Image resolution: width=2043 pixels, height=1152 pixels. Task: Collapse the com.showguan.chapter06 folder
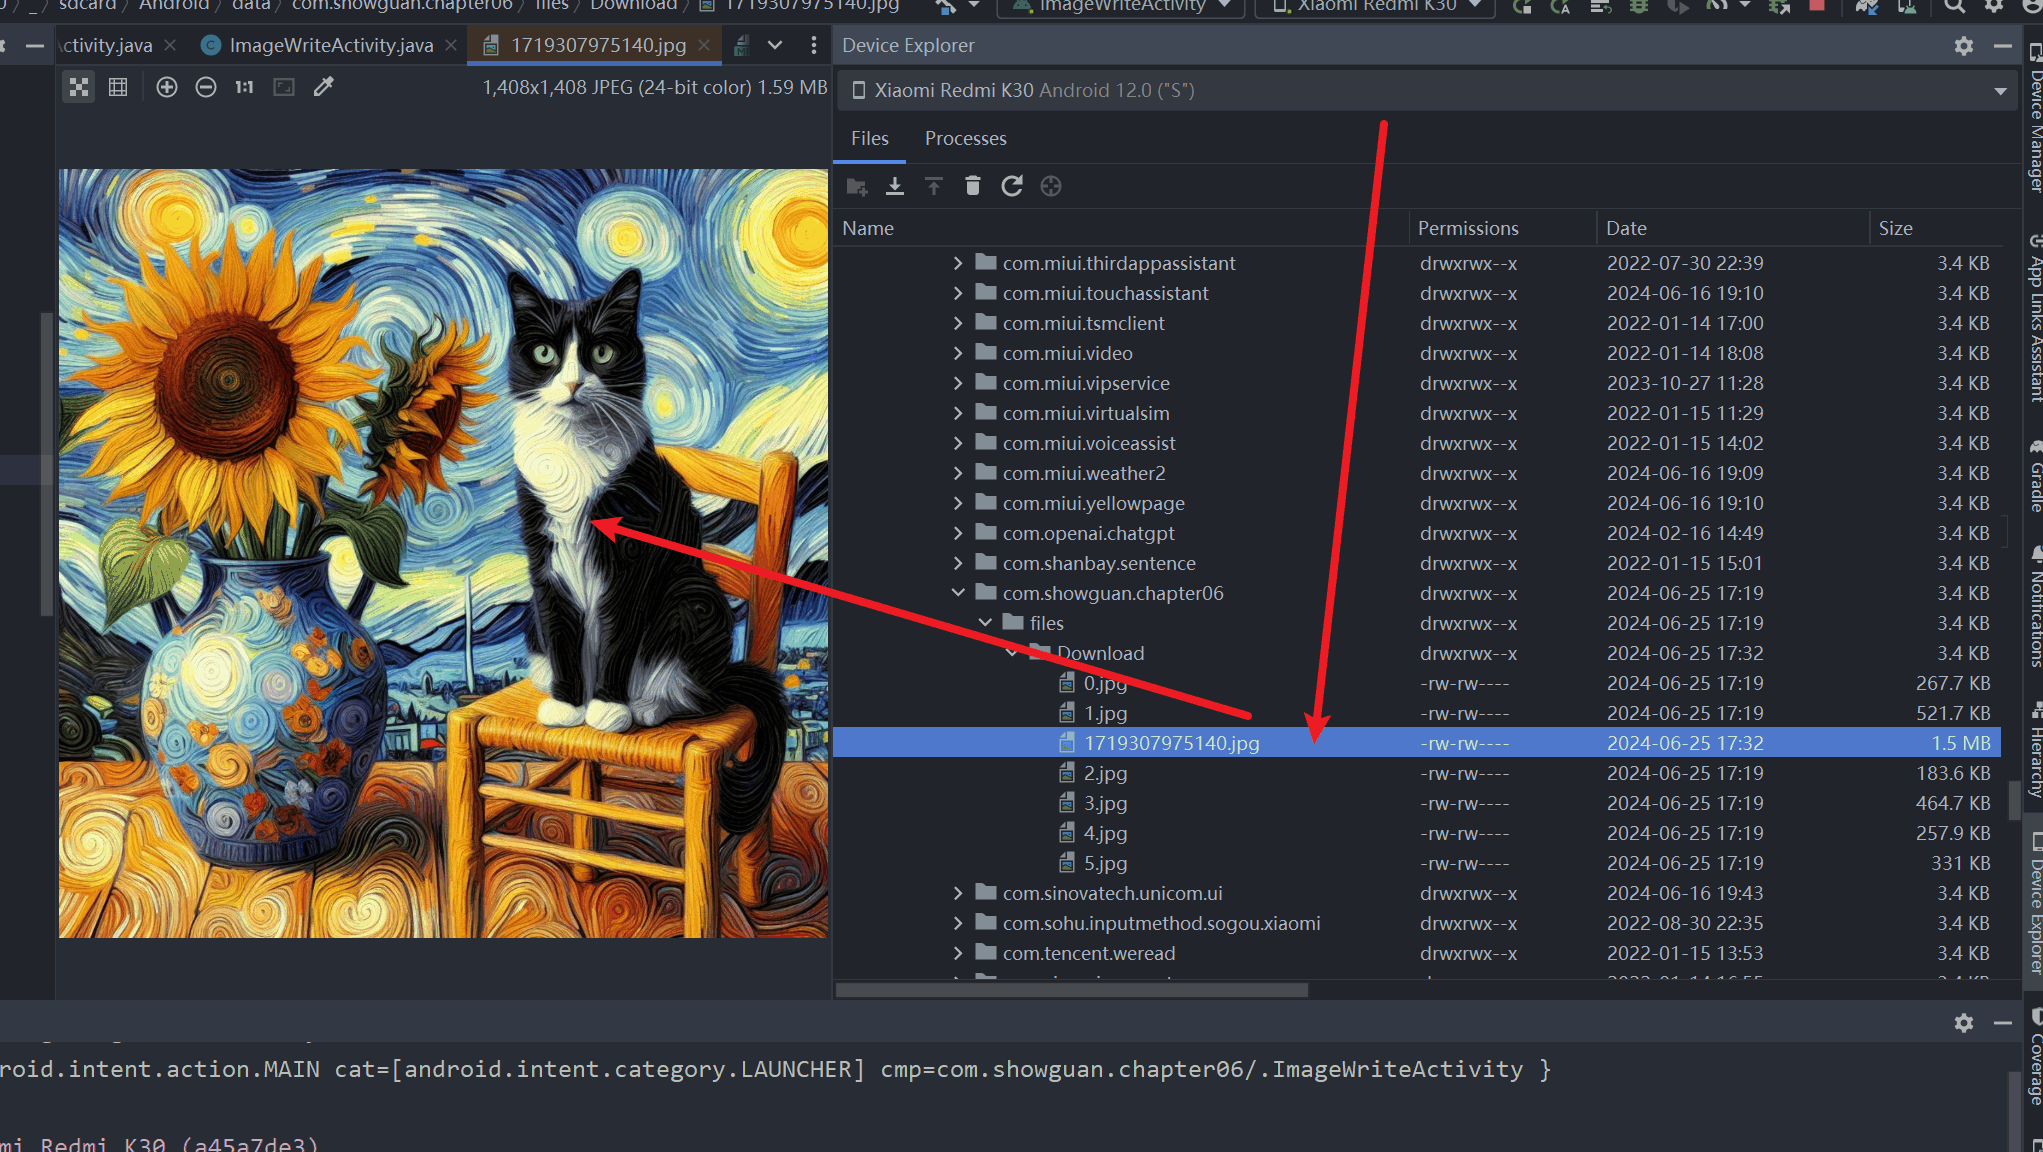point(958,593)
